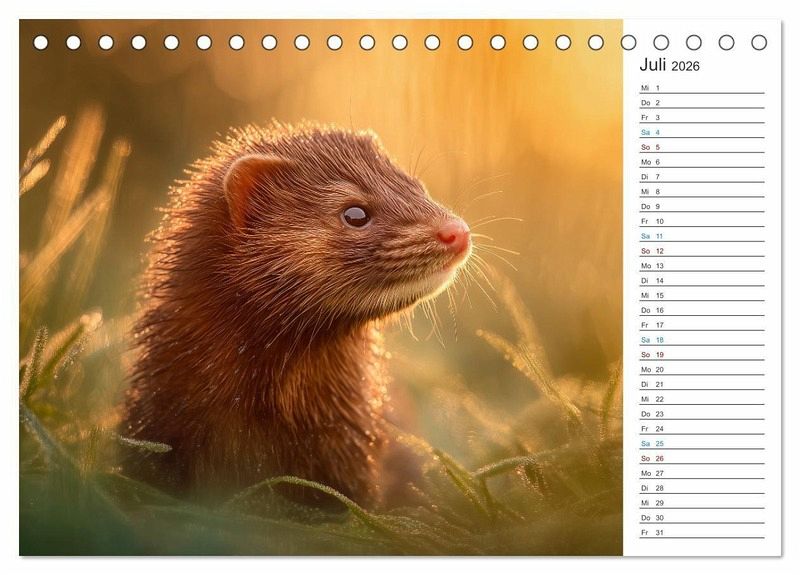Select the Mi 1 date row

(x=700, y=88)
